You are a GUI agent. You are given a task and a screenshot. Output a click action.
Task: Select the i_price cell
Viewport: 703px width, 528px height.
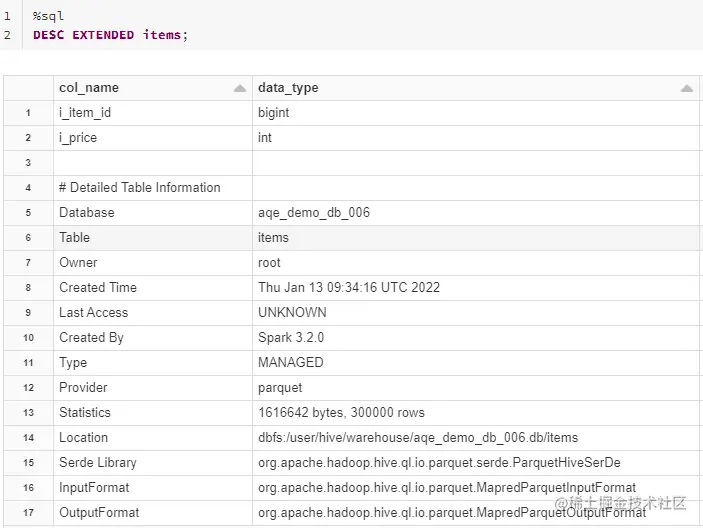pos(153,138)
